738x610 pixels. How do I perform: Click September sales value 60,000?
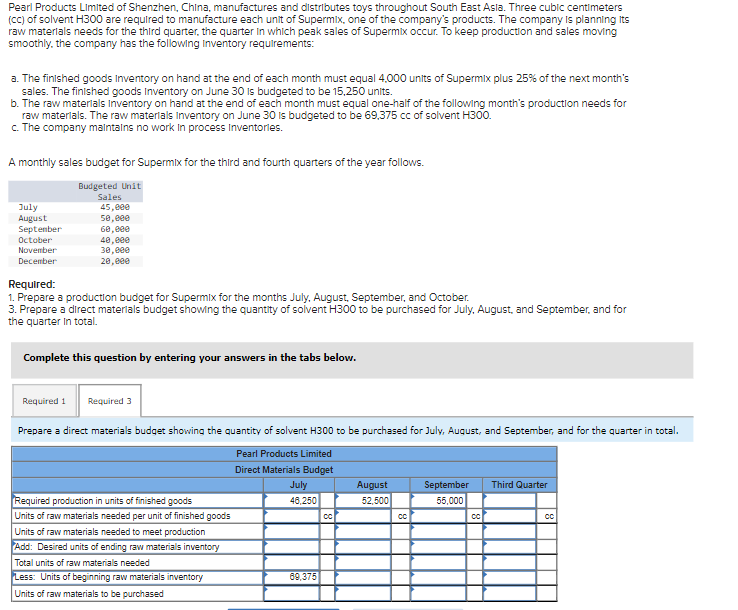pyautogui.click(x=115, y=229)
